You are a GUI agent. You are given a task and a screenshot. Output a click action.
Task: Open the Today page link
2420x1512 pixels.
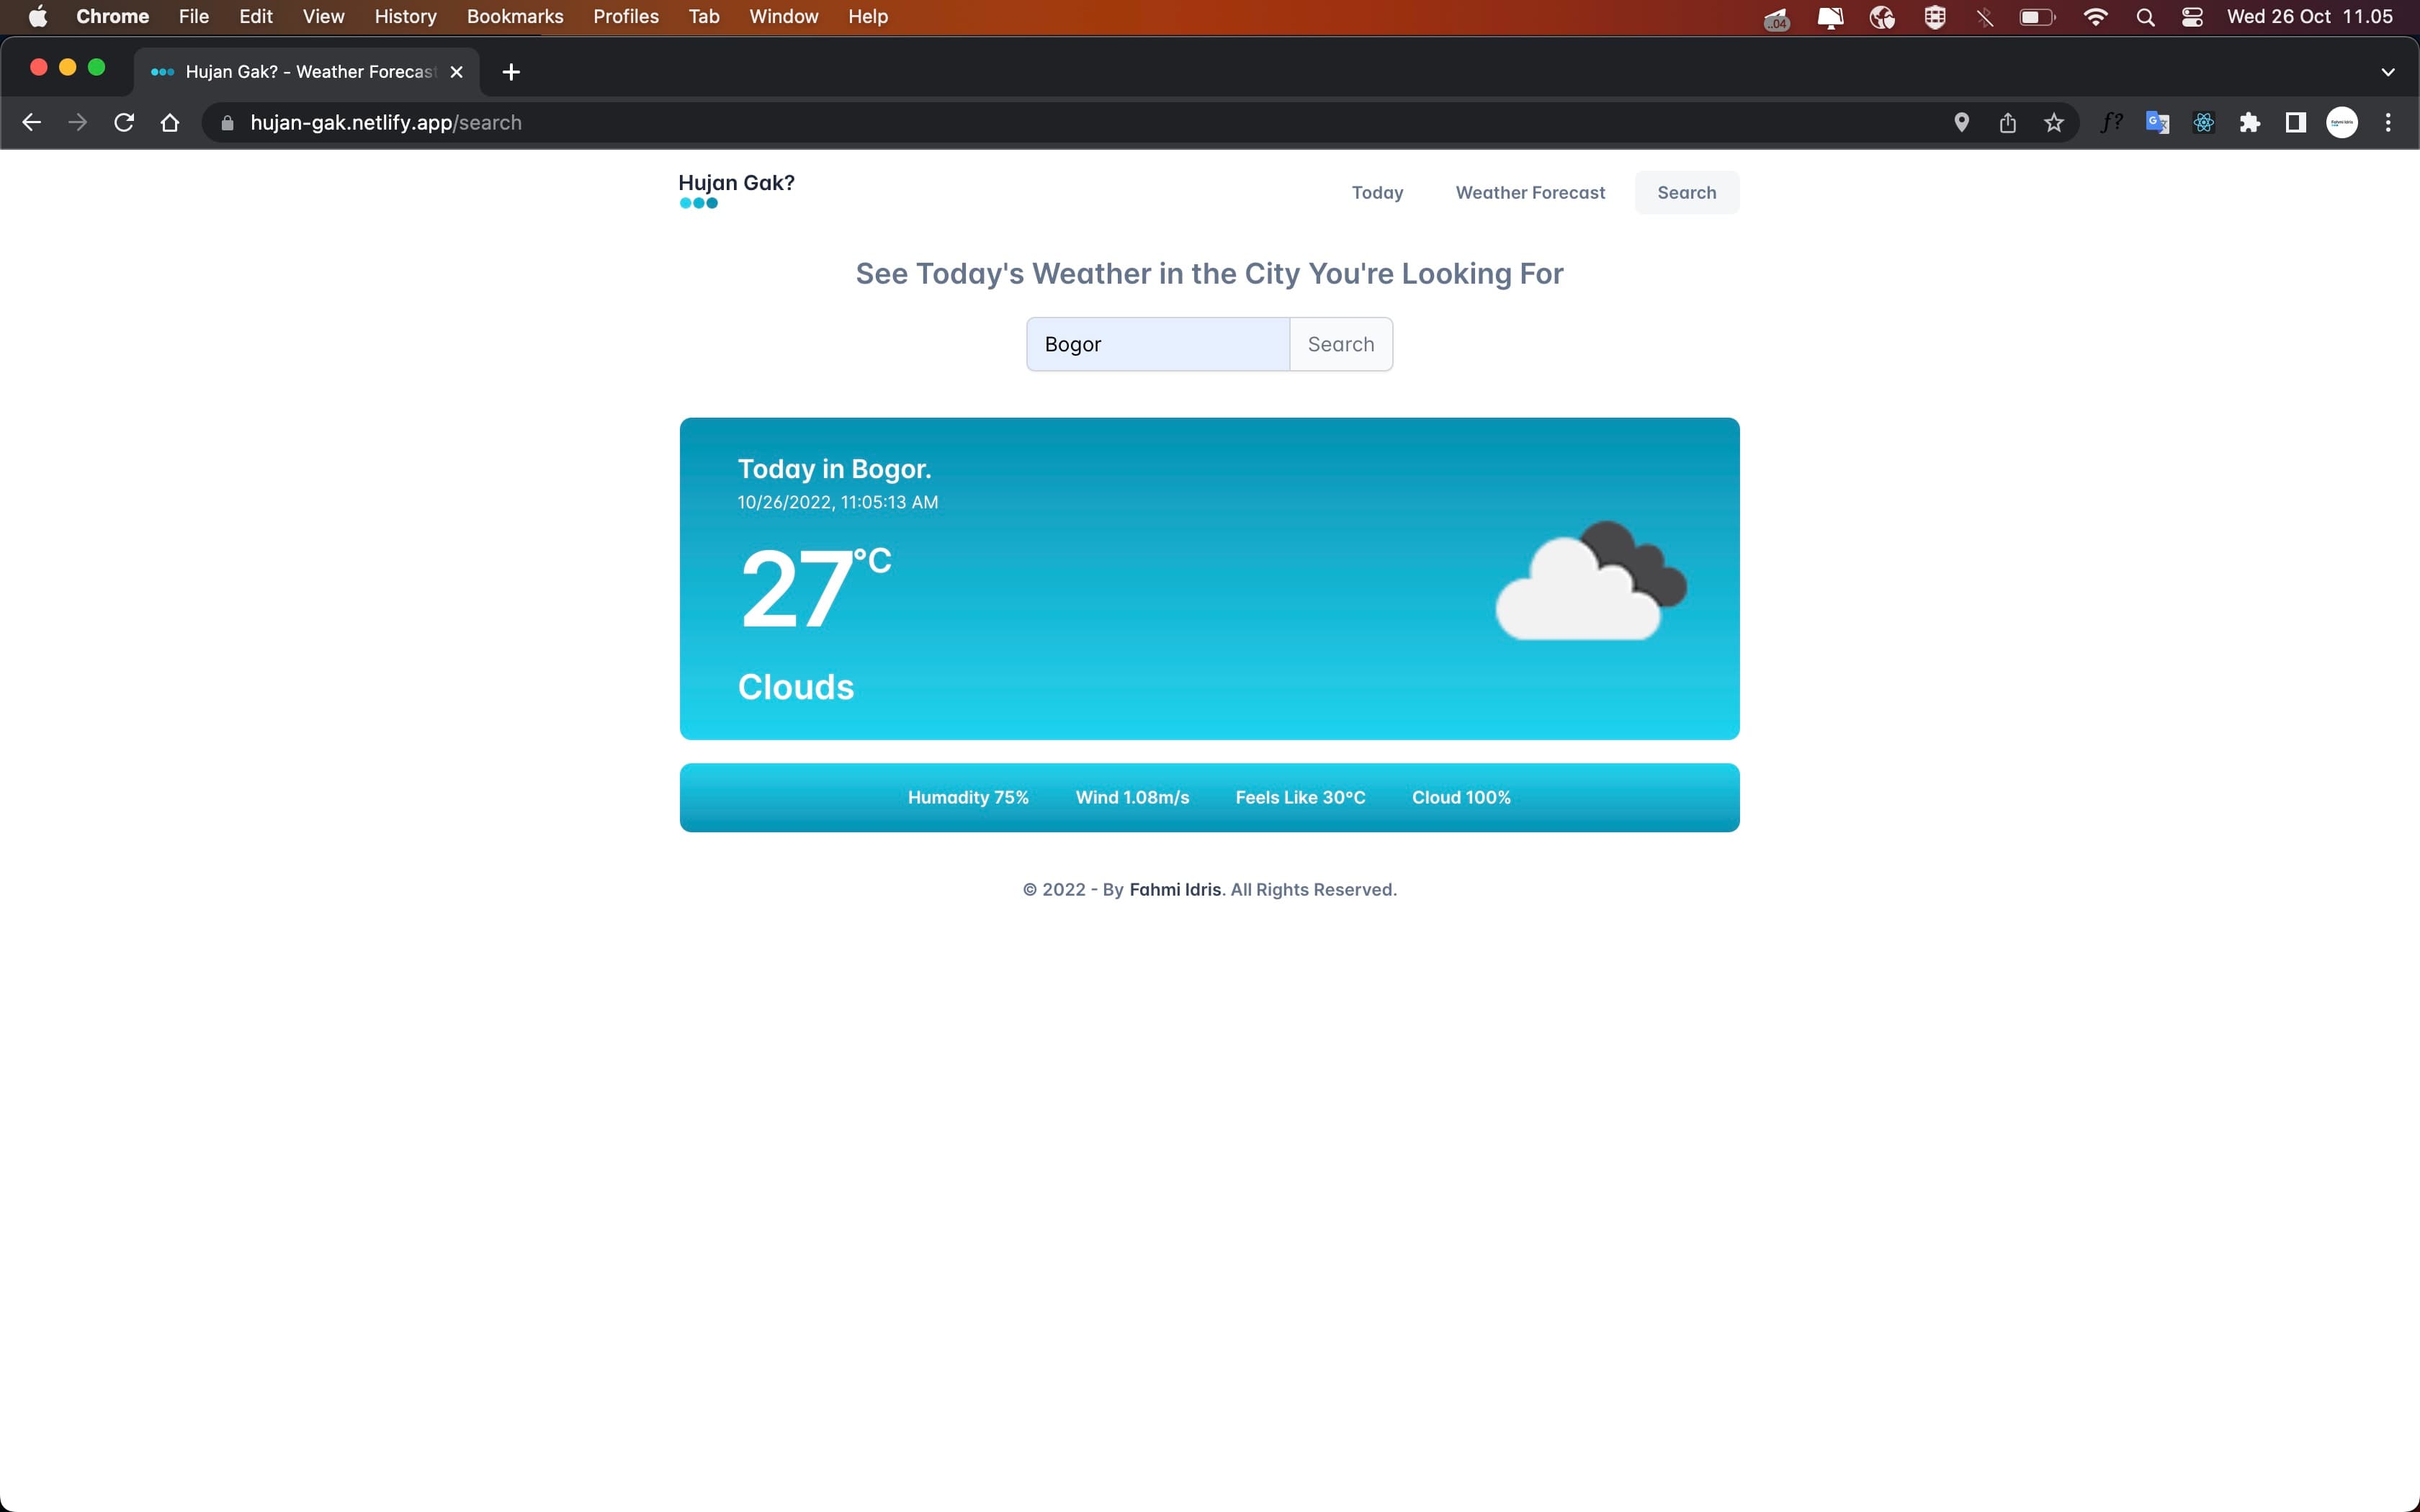coord(1377,193)
